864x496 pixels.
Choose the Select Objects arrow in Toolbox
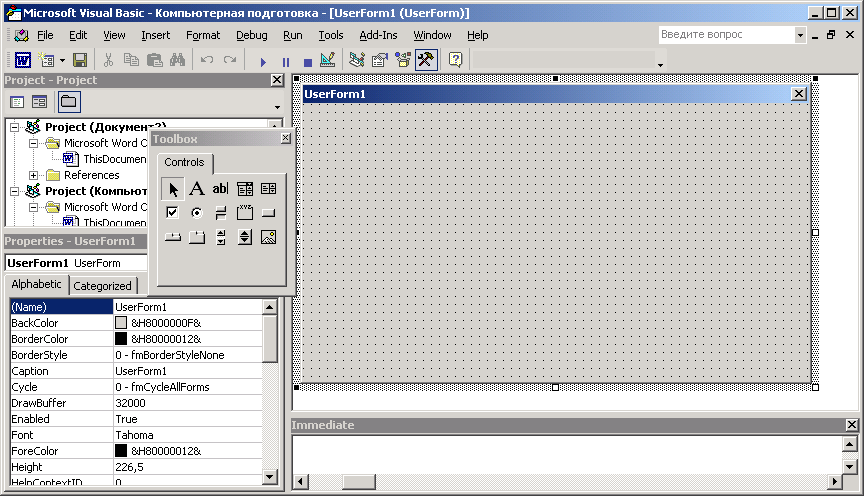tap(172, 188)
